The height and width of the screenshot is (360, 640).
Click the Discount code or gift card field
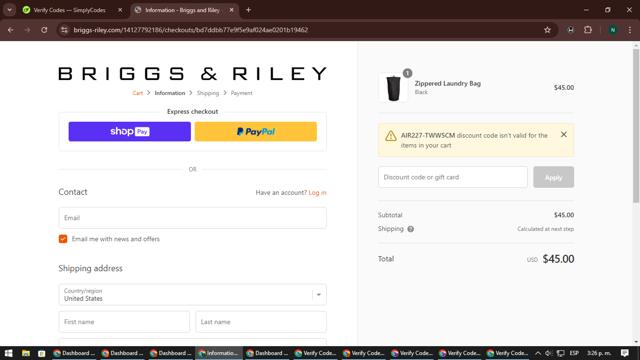pos(453,177)
